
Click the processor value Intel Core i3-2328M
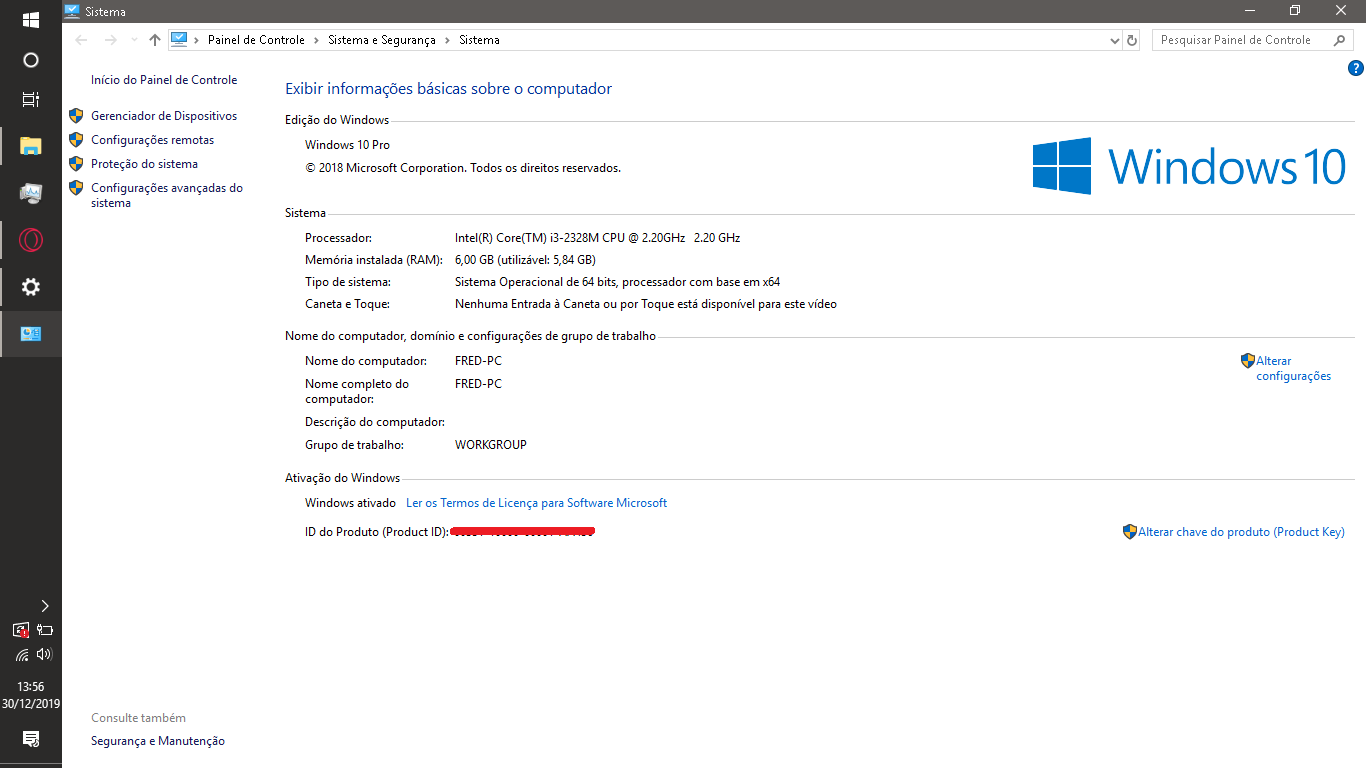coord(597,238)
